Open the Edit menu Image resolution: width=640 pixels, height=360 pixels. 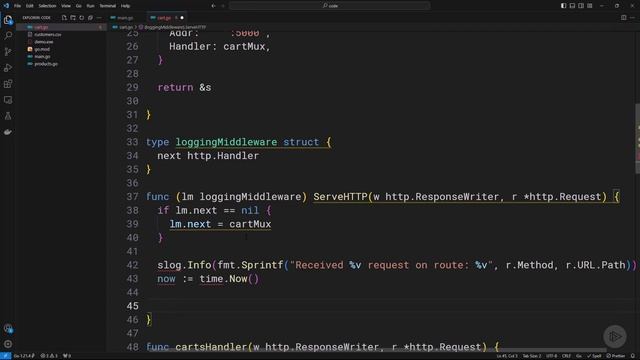tap(30, 6)
